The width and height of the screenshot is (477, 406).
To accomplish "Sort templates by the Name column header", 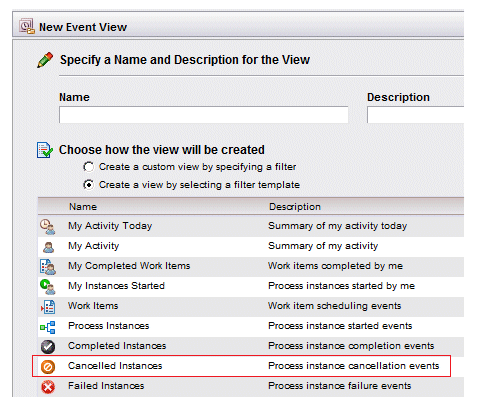I will click(x=83, y=207).
